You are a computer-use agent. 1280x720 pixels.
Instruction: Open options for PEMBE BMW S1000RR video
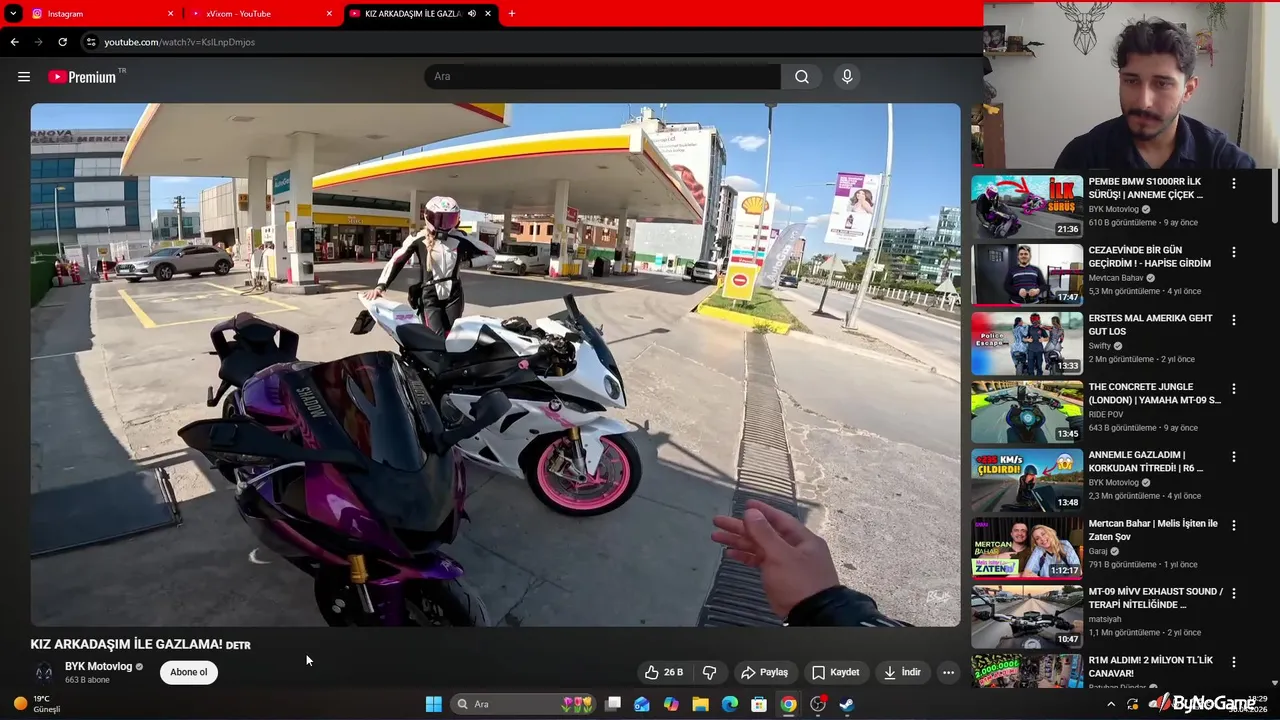[1234, 184]
